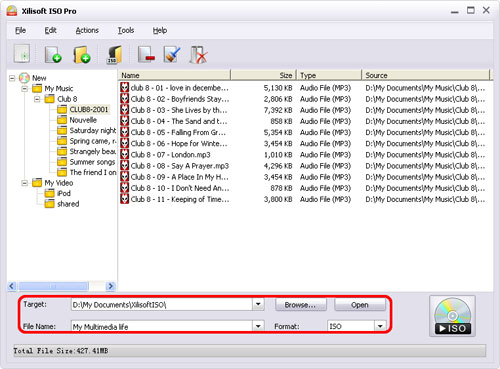Collapse the My Video tree node
Screen dimensions: 500x369
25,183
